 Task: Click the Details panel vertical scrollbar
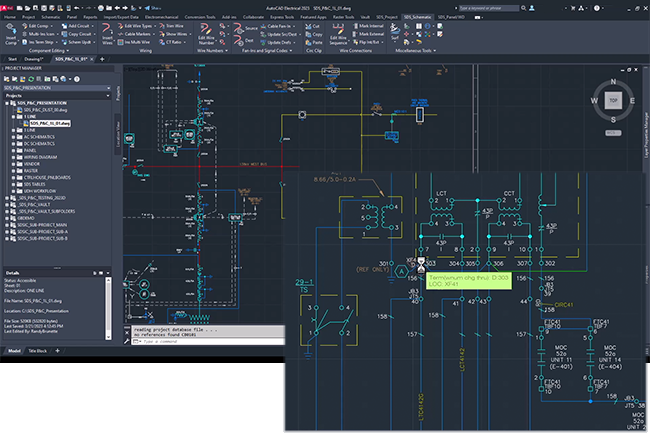pyautogui.click(x=109, y=305)
